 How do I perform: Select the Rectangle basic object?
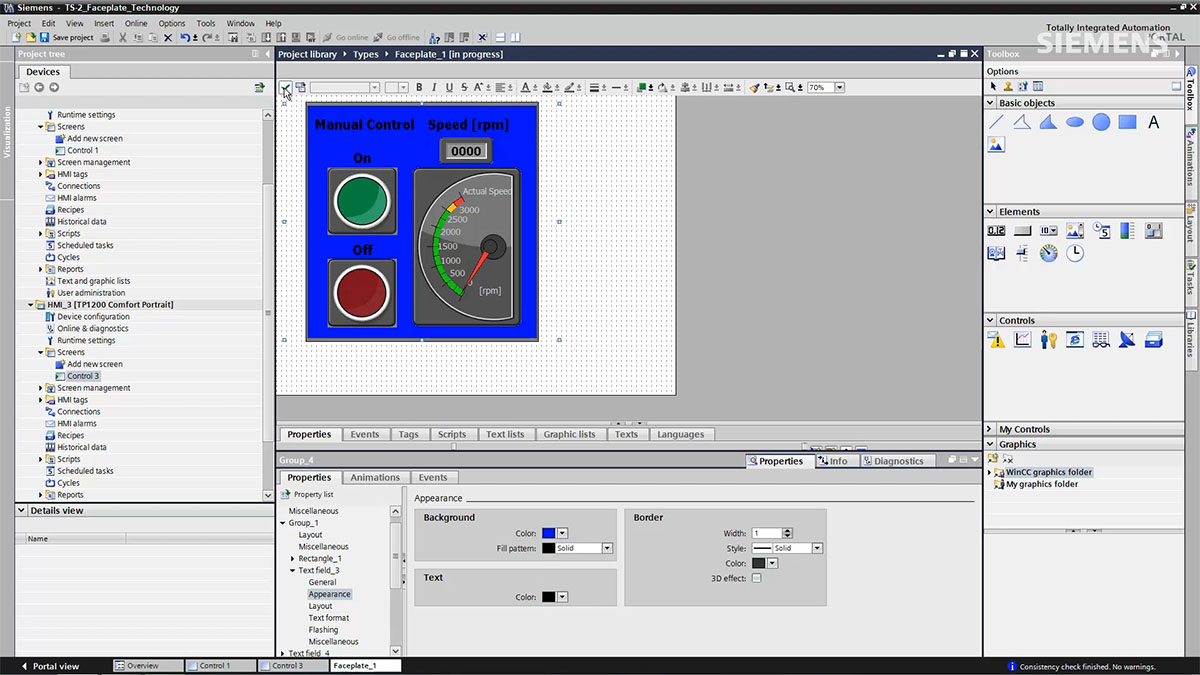[1127, 122]
